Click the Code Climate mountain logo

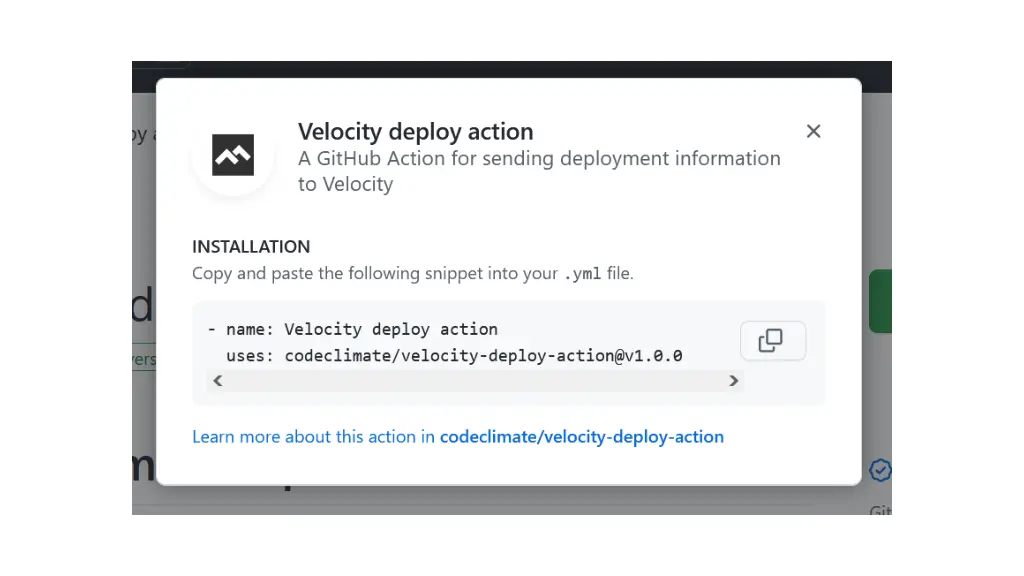[233, 155]
